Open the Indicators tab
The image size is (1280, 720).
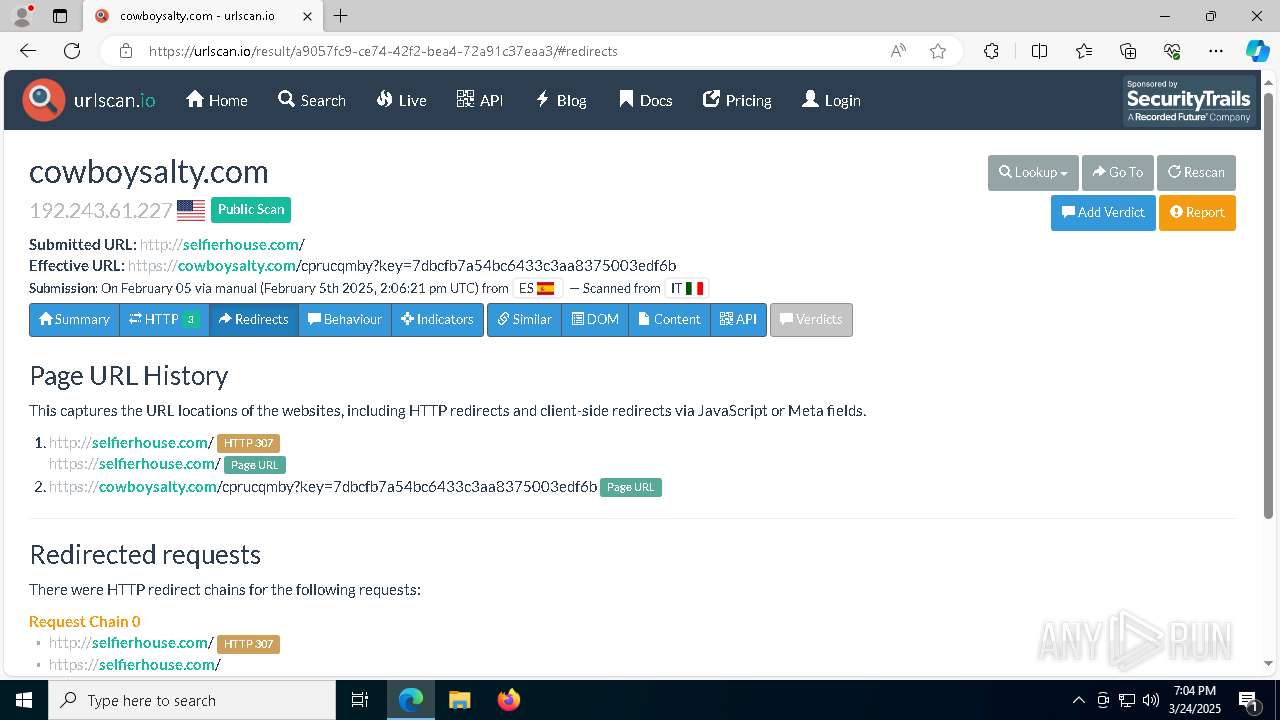437,319
